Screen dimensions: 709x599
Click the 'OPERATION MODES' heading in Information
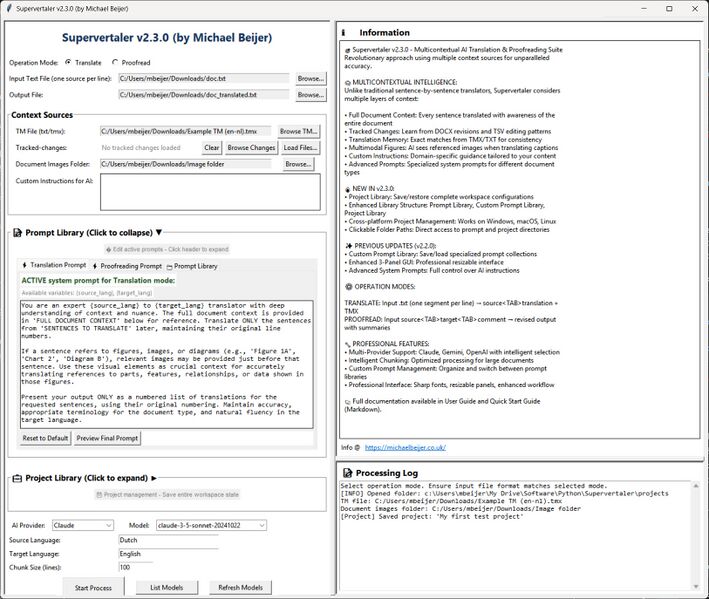385,287
